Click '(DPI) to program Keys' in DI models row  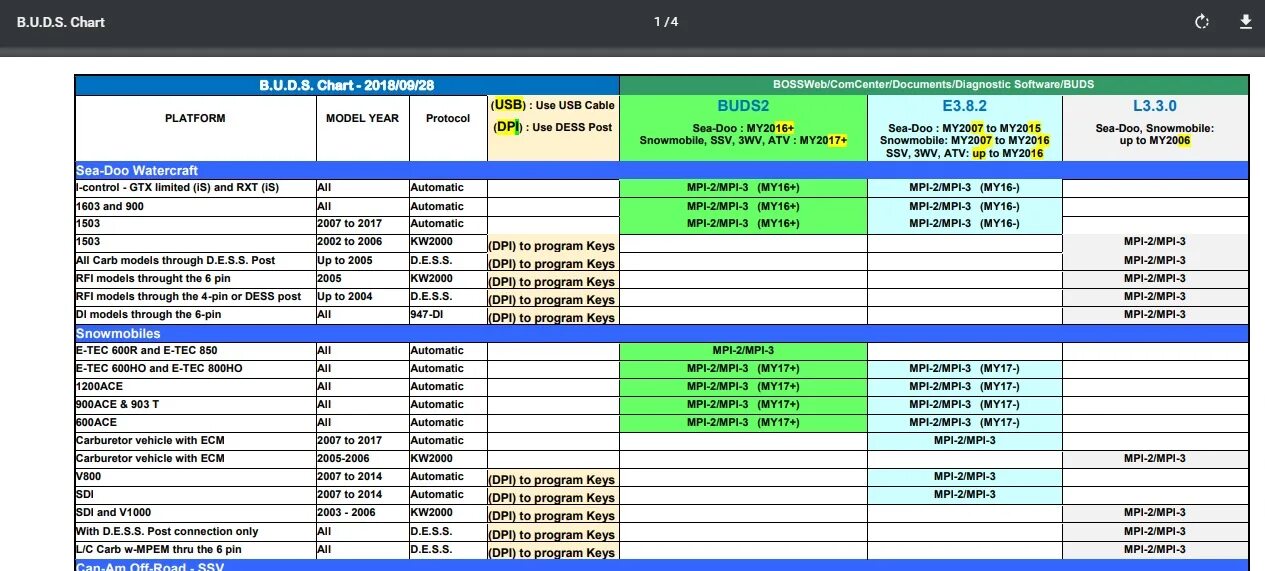tap(551, 318)
